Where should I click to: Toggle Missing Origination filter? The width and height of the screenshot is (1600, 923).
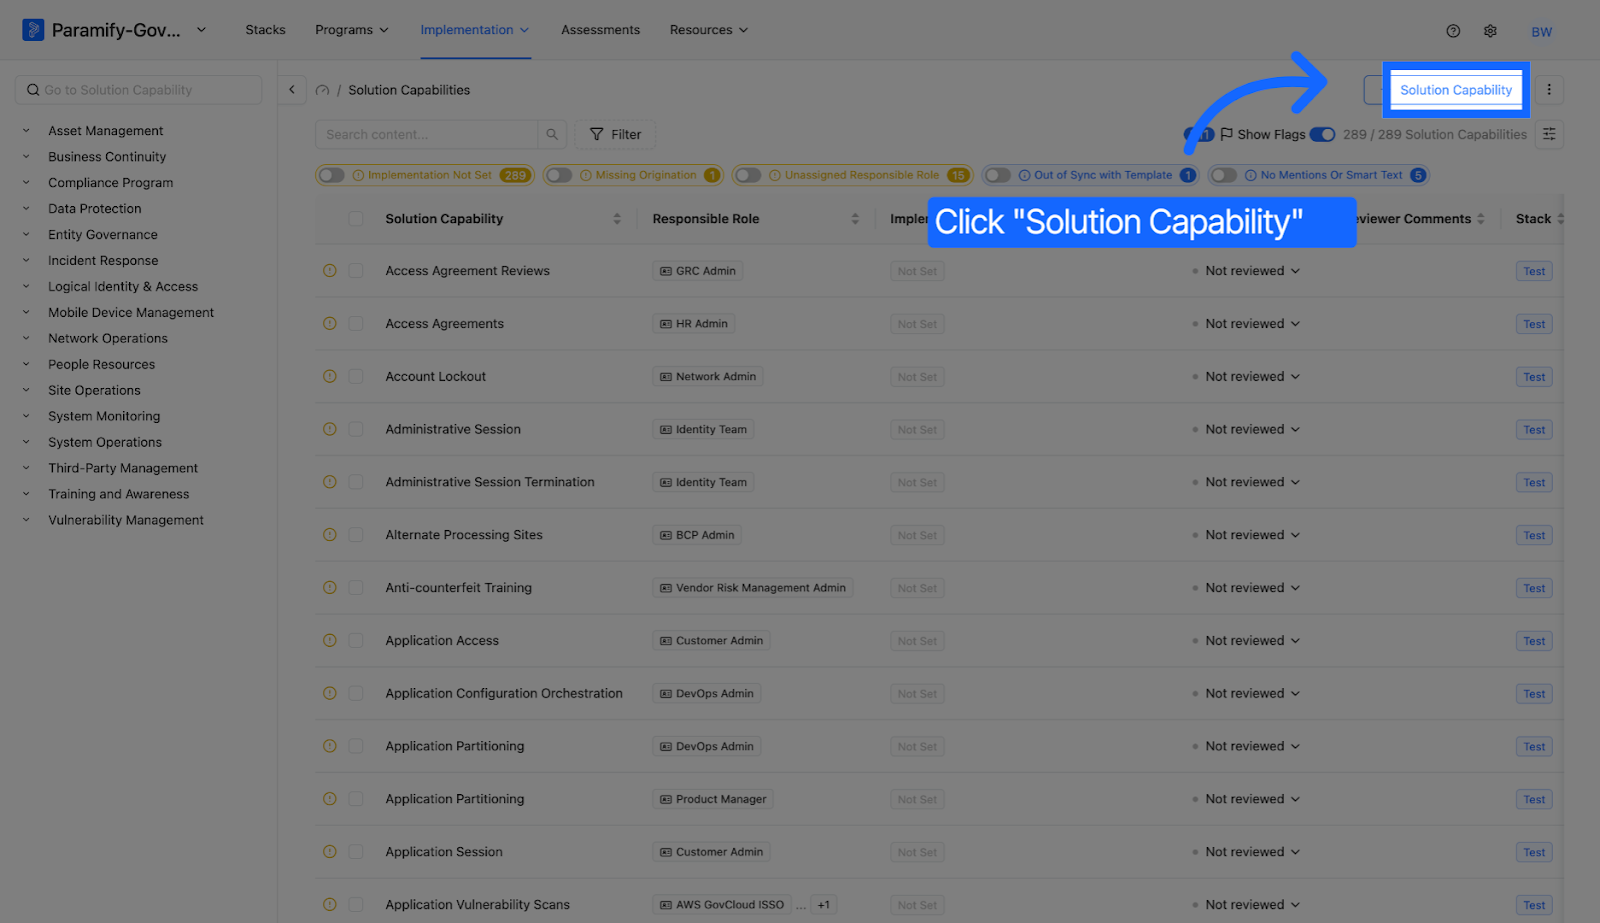pos(559,175)
